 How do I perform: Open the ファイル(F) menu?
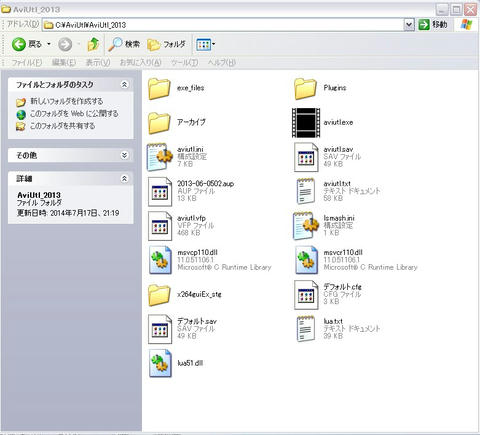coord(26,62)
